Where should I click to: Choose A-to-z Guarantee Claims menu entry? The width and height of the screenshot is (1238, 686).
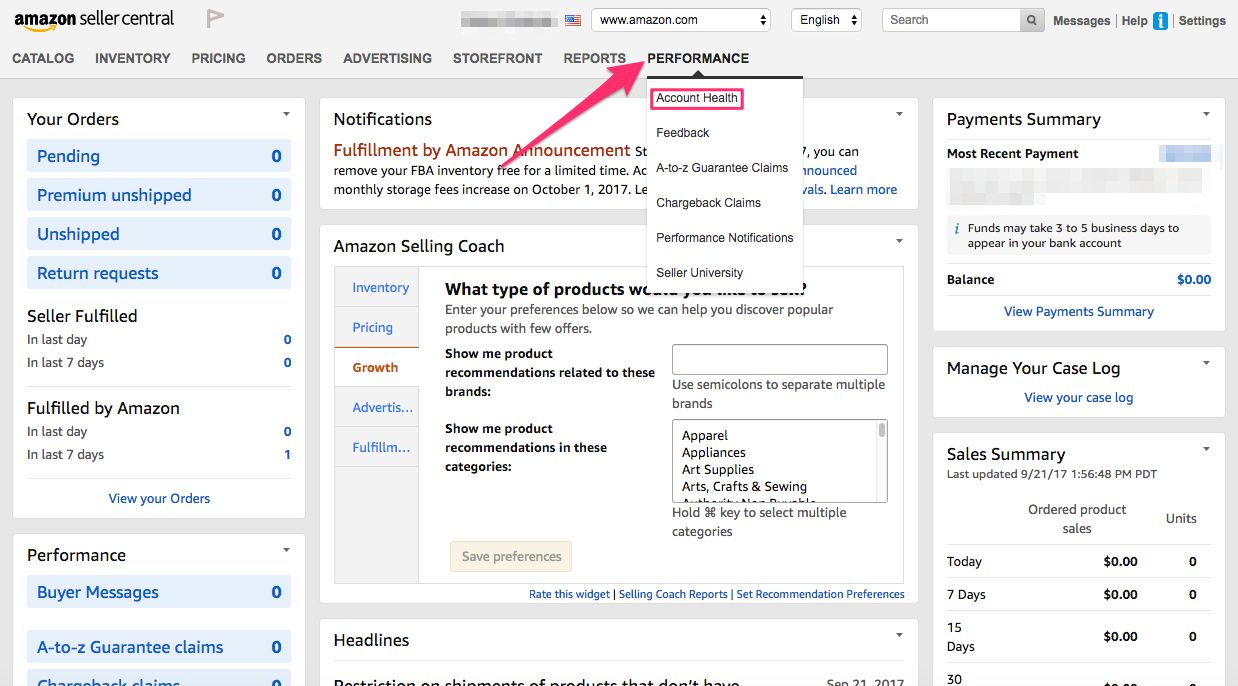click(x=722, y=168)
